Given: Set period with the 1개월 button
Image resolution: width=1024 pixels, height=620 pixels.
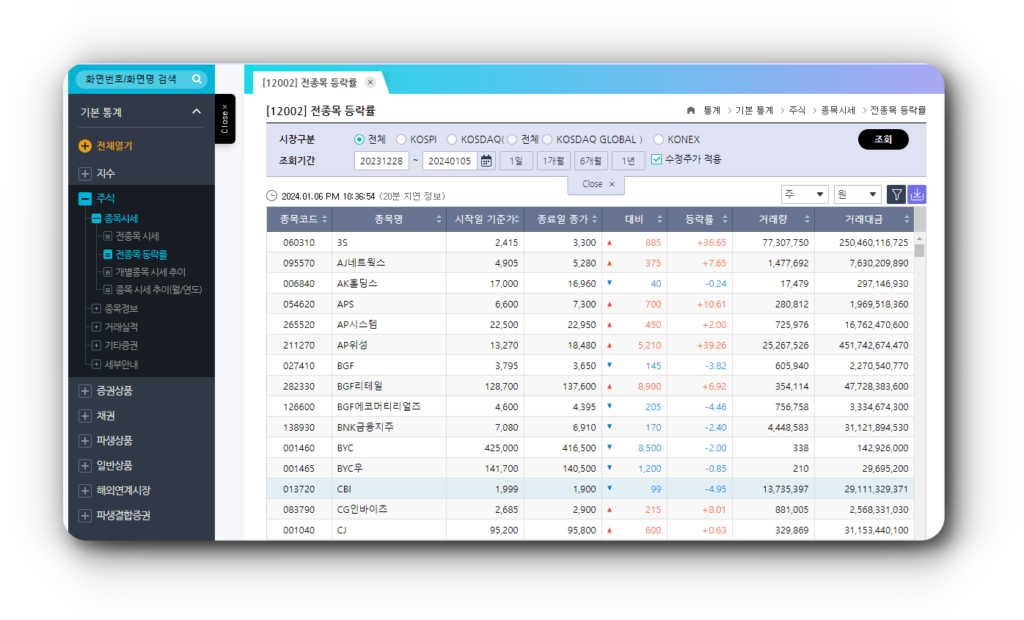Looking at the screenshot, I should pos(553,161).
